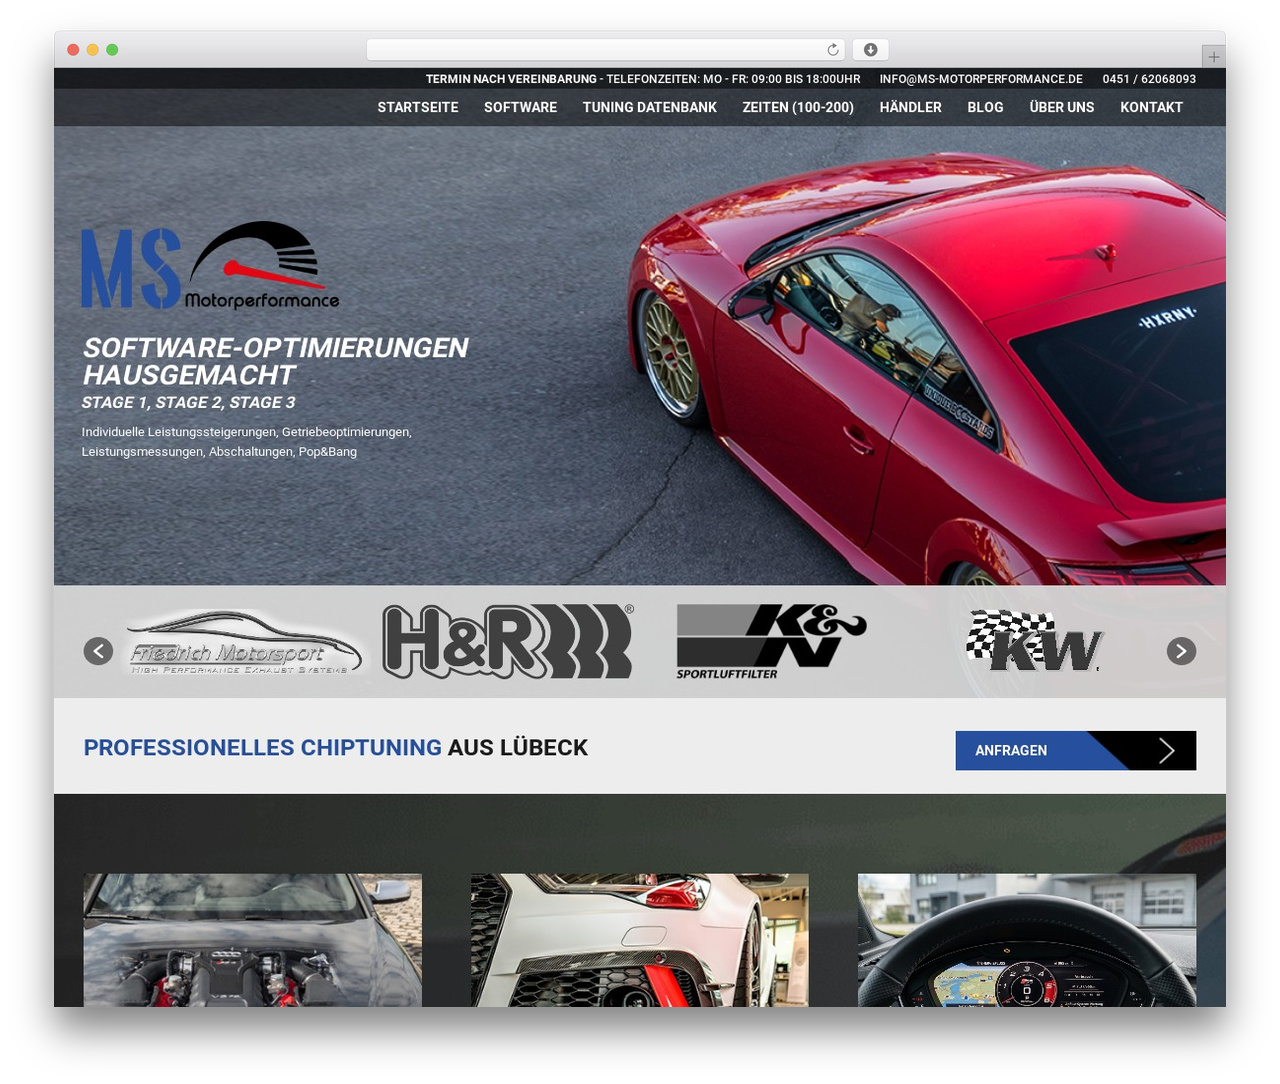Maximize the window with green button
Image resolution: width=1280 pixels, height=1084 pixels.
point(112,50)
